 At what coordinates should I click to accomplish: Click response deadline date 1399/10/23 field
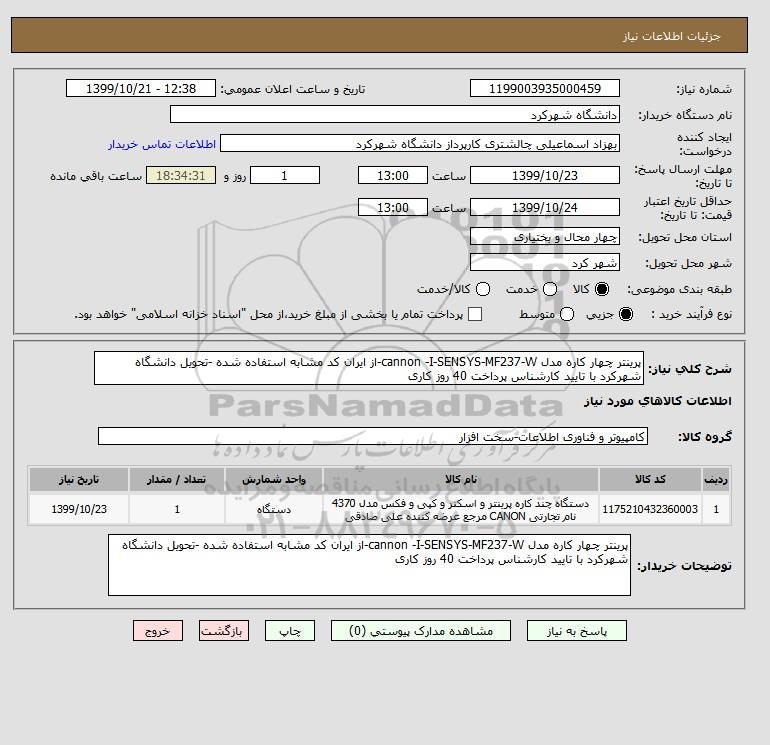pos(545,175)
